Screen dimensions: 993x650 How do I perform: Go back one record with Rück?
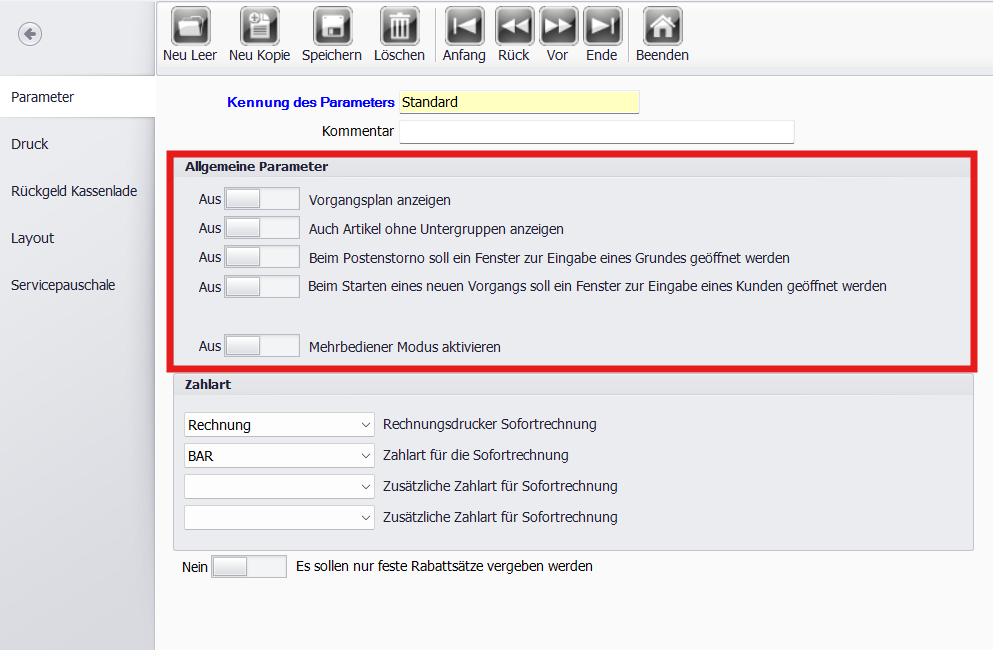[514, 26]
